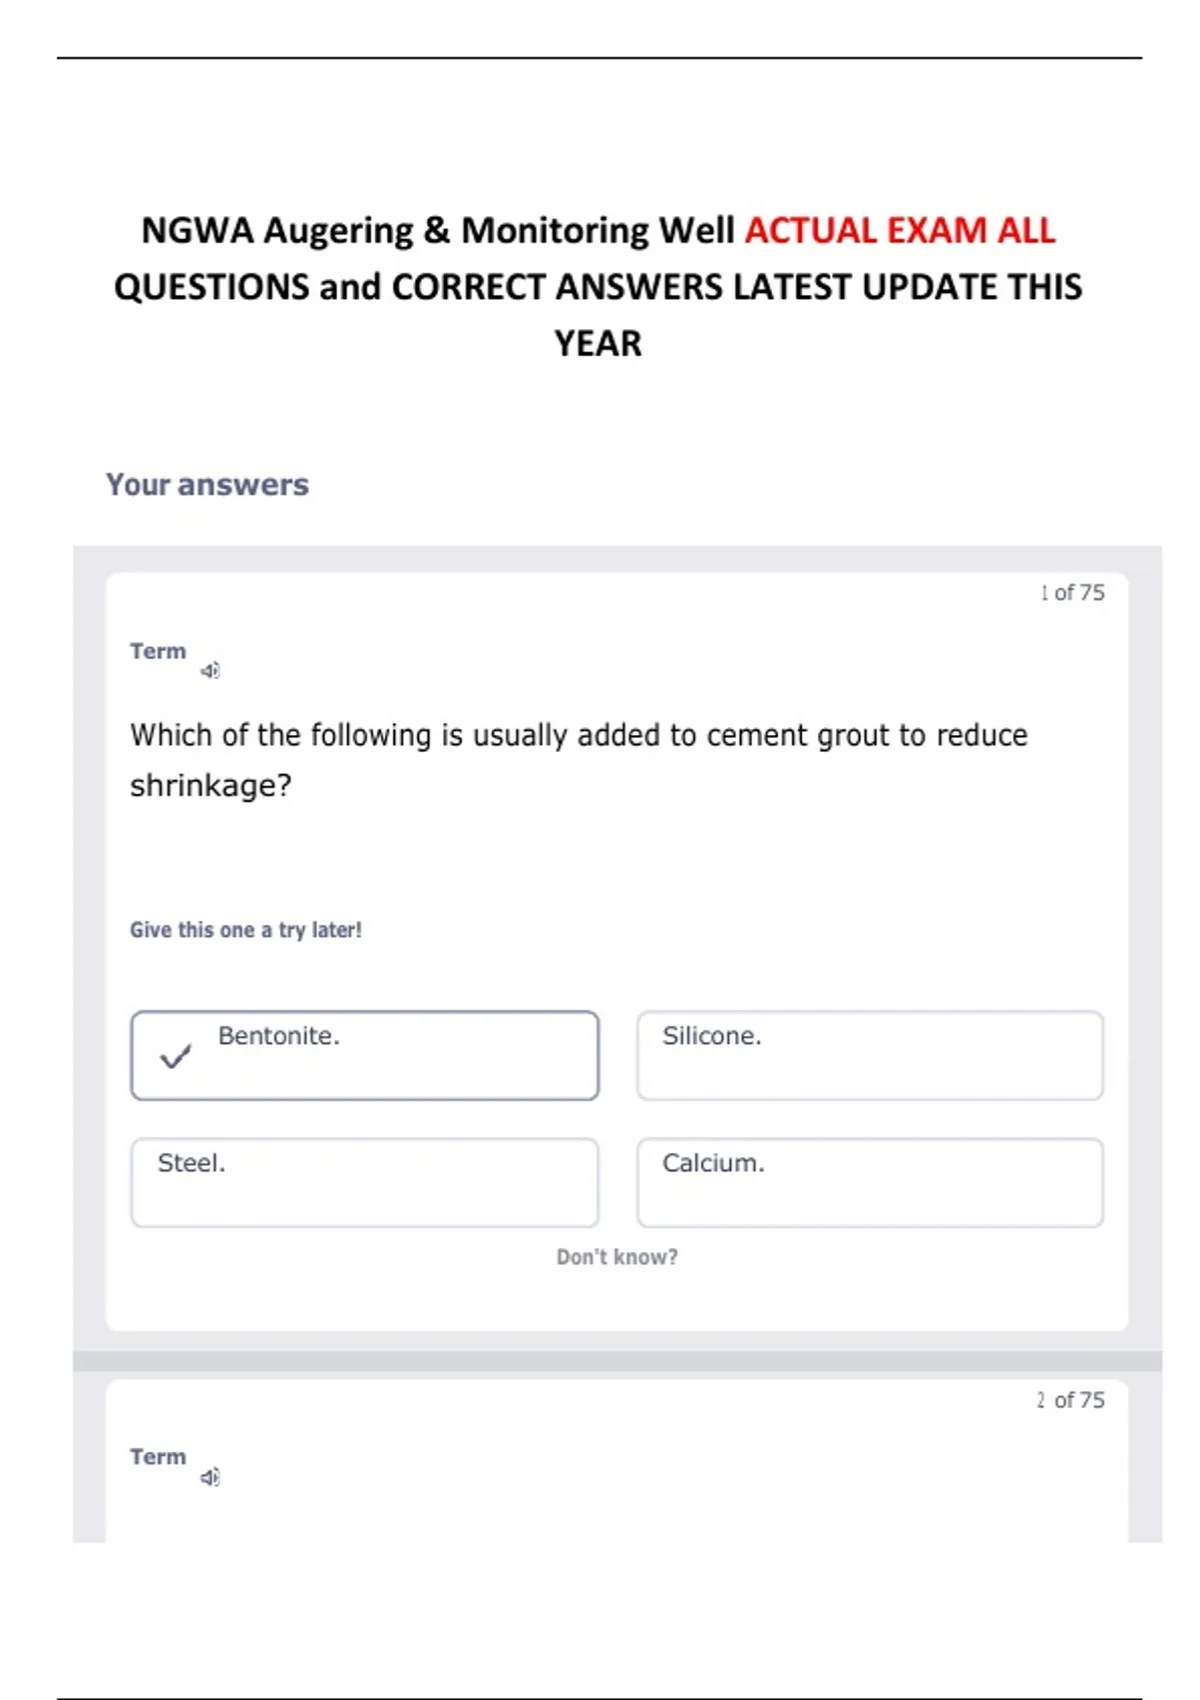
Task: Click the "1 of 75" question counter
Action: [x=1072, y=593]
